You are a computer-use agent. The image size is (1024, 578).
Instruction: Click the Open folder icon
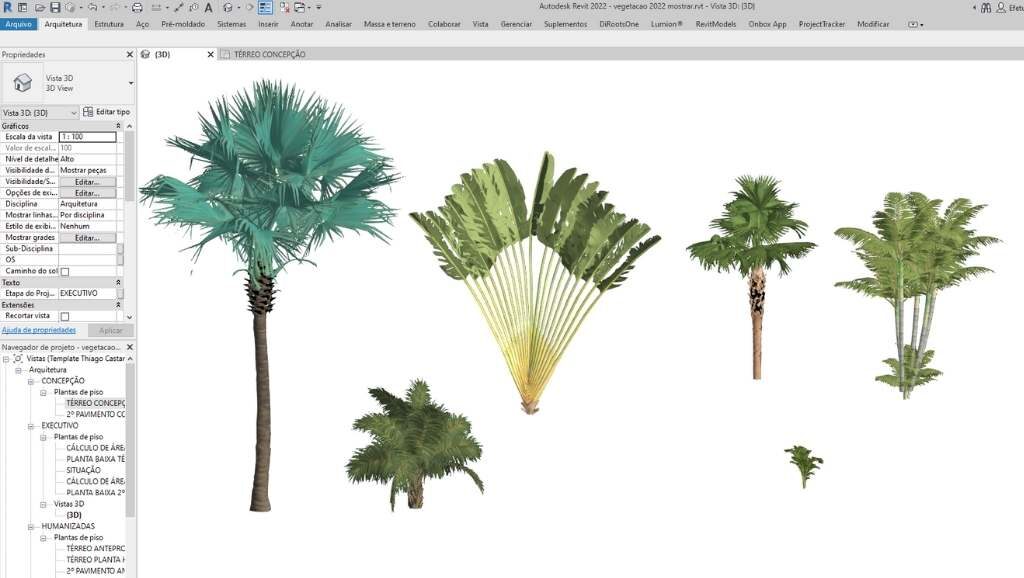tap(42, 7)
